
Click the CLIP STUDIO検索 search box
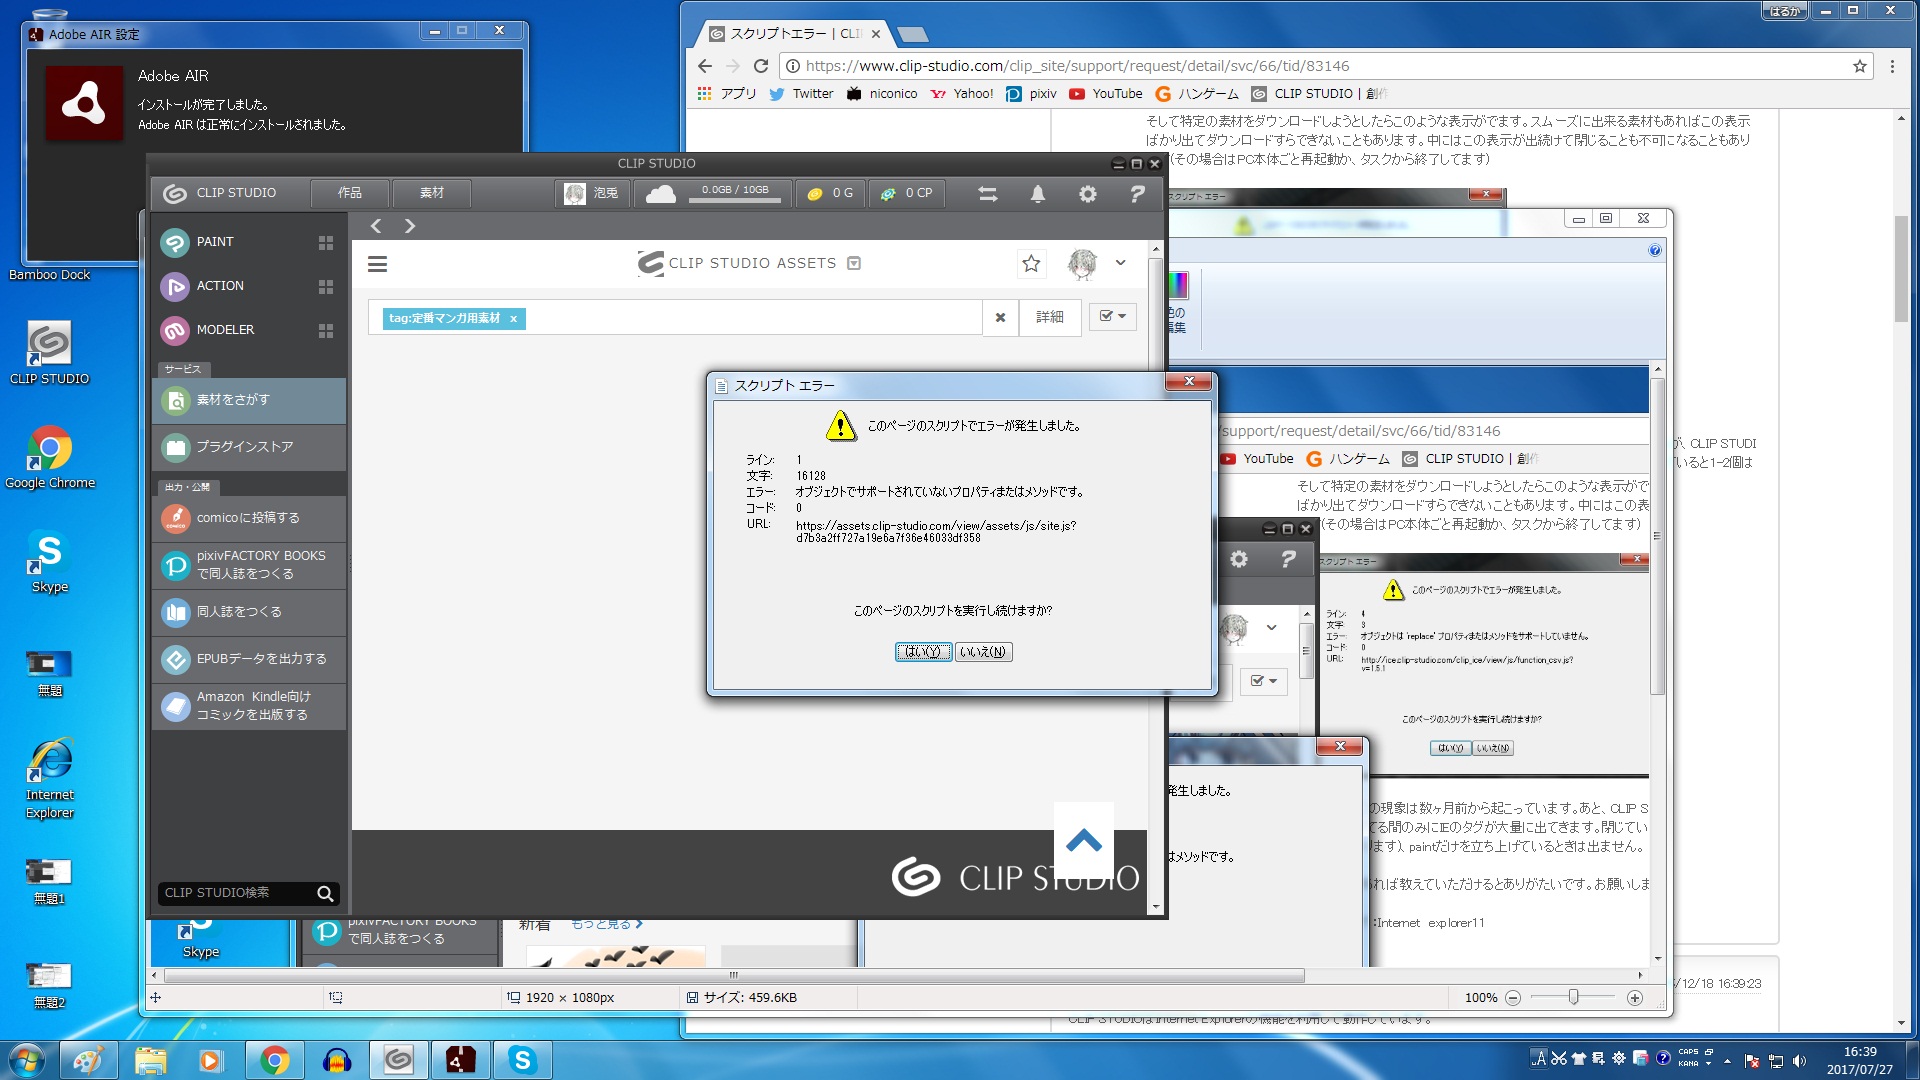pos(236,893)
